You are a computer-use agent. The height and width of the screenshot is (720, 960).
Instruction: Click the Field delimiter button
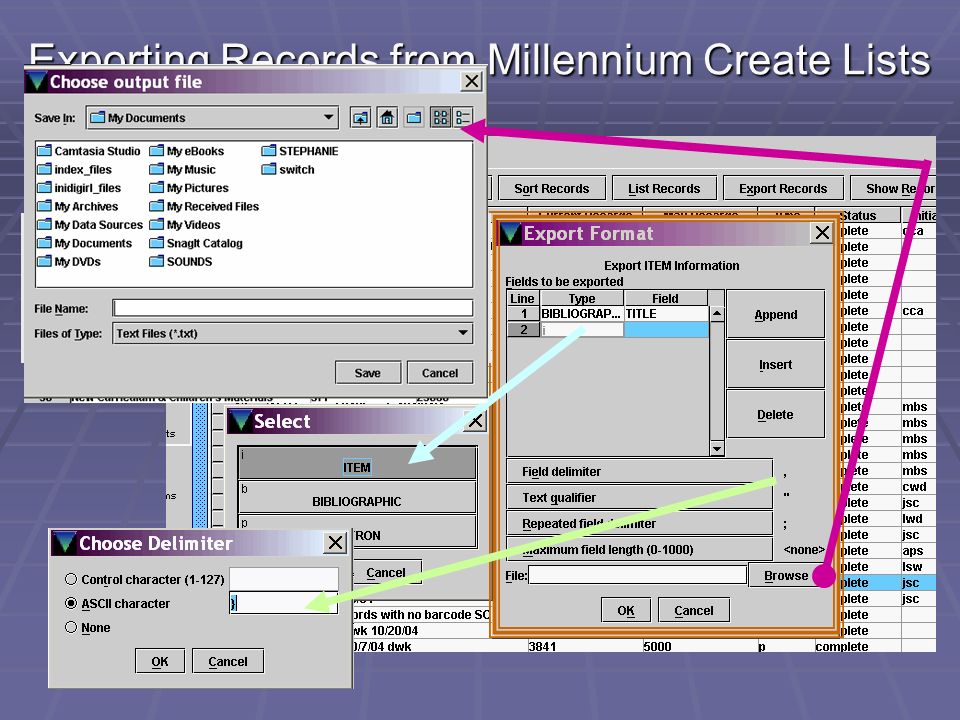coord(639,471)
